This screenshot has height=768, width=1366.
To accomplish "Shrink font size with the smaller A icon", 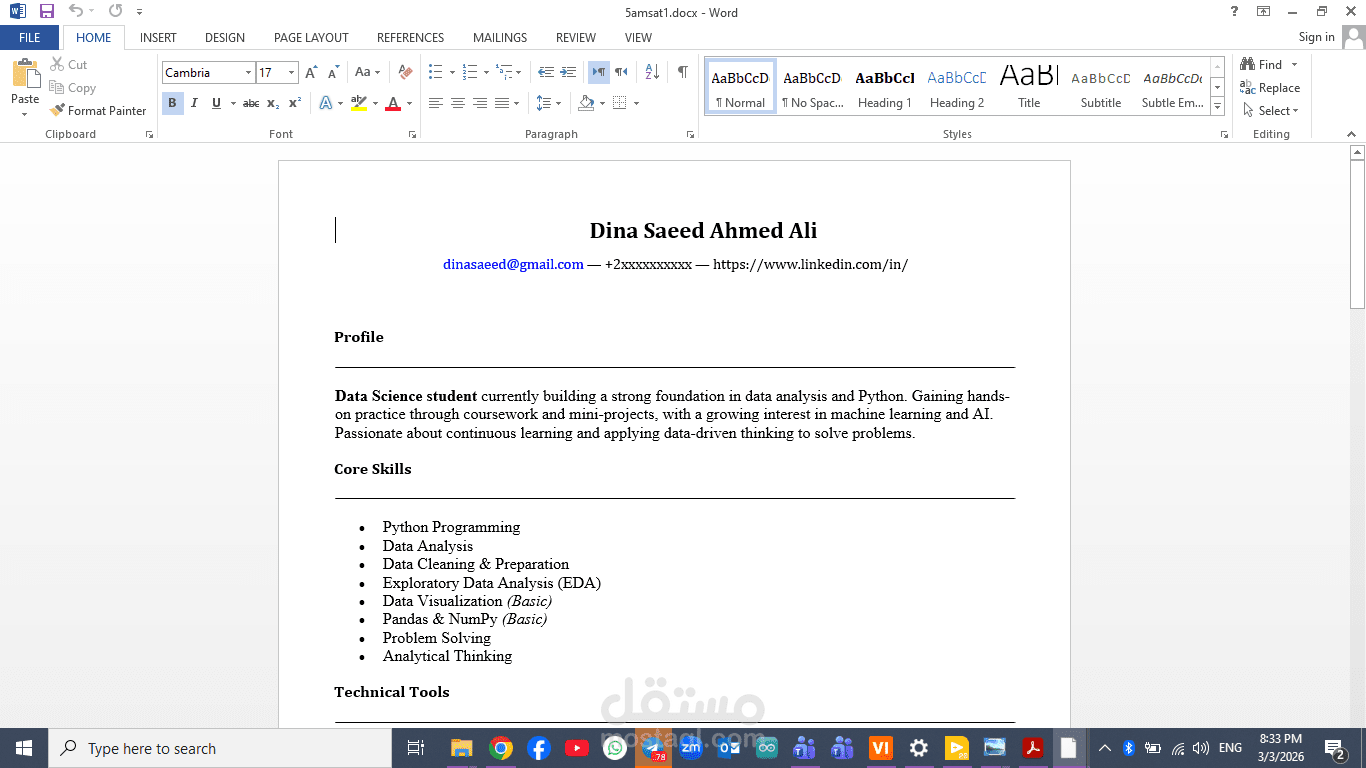I will (334, 72).
